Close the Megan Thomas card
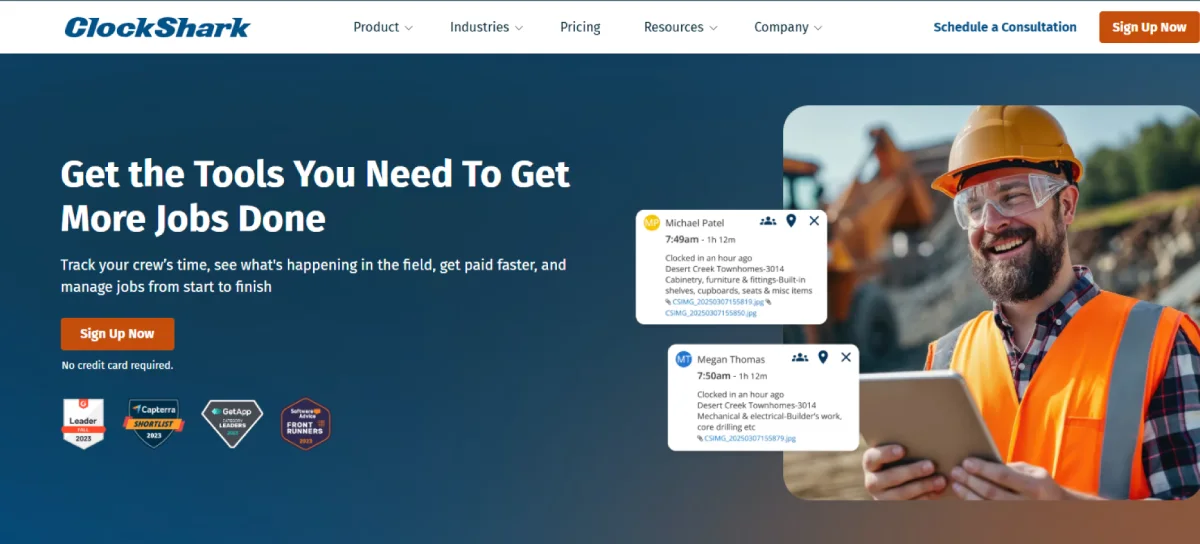 [x=846, y=357]
